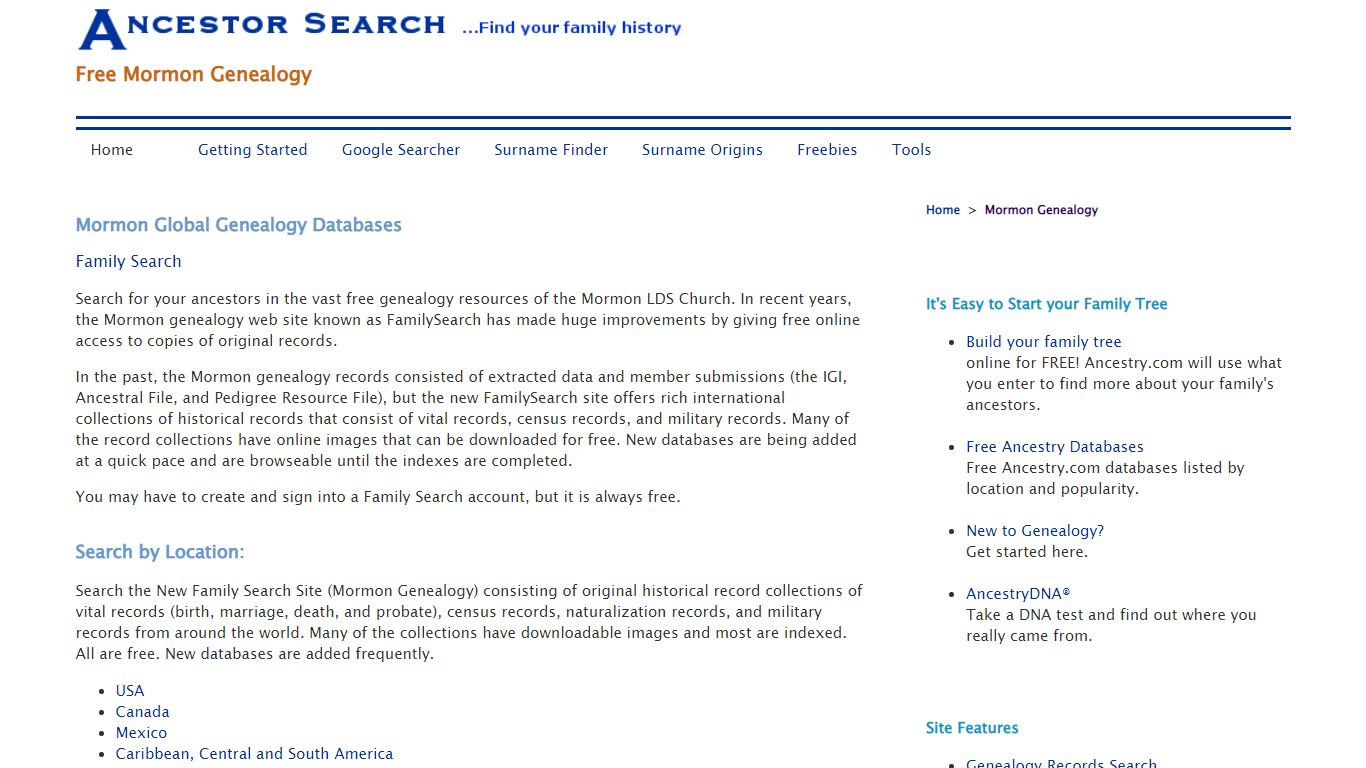Click Build your family tree link
This screenshot has height=768, width=1366.
click(1044, 342)
